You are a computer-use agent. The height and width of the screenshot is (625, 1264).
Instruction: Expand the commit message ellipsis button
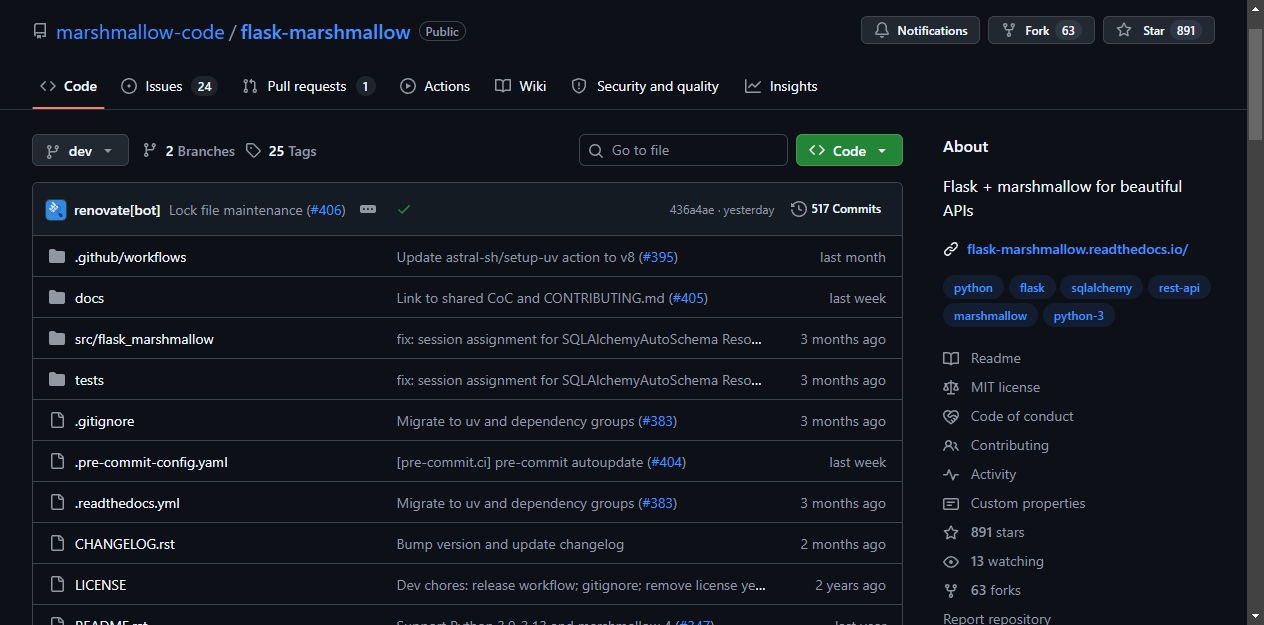[368, 209]
